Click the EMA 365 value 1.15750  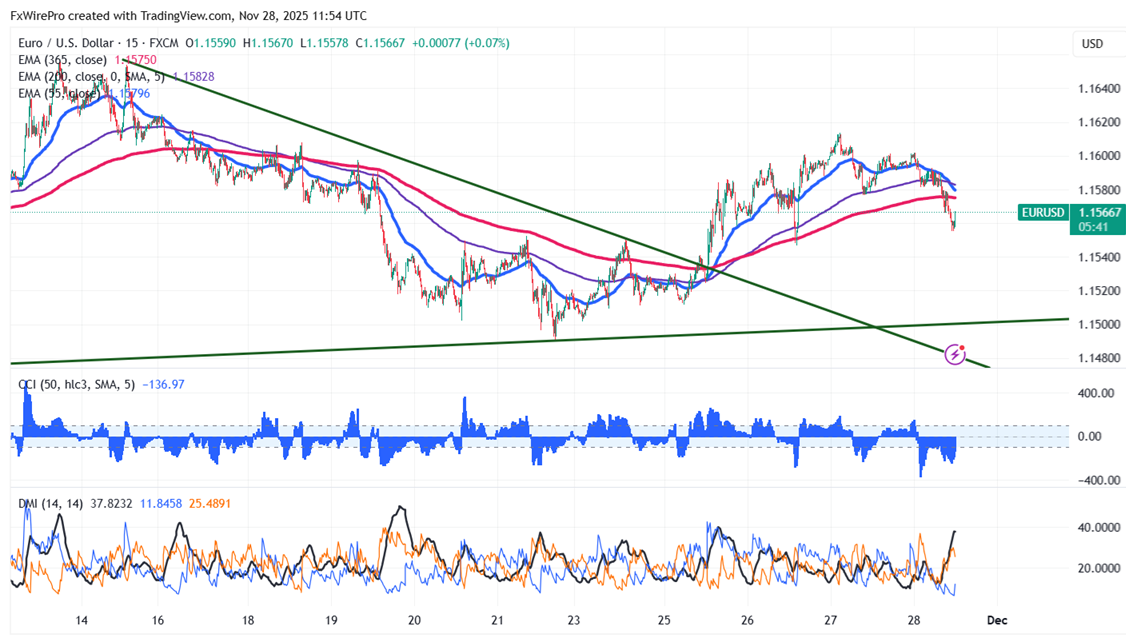(x=136, y=60)
